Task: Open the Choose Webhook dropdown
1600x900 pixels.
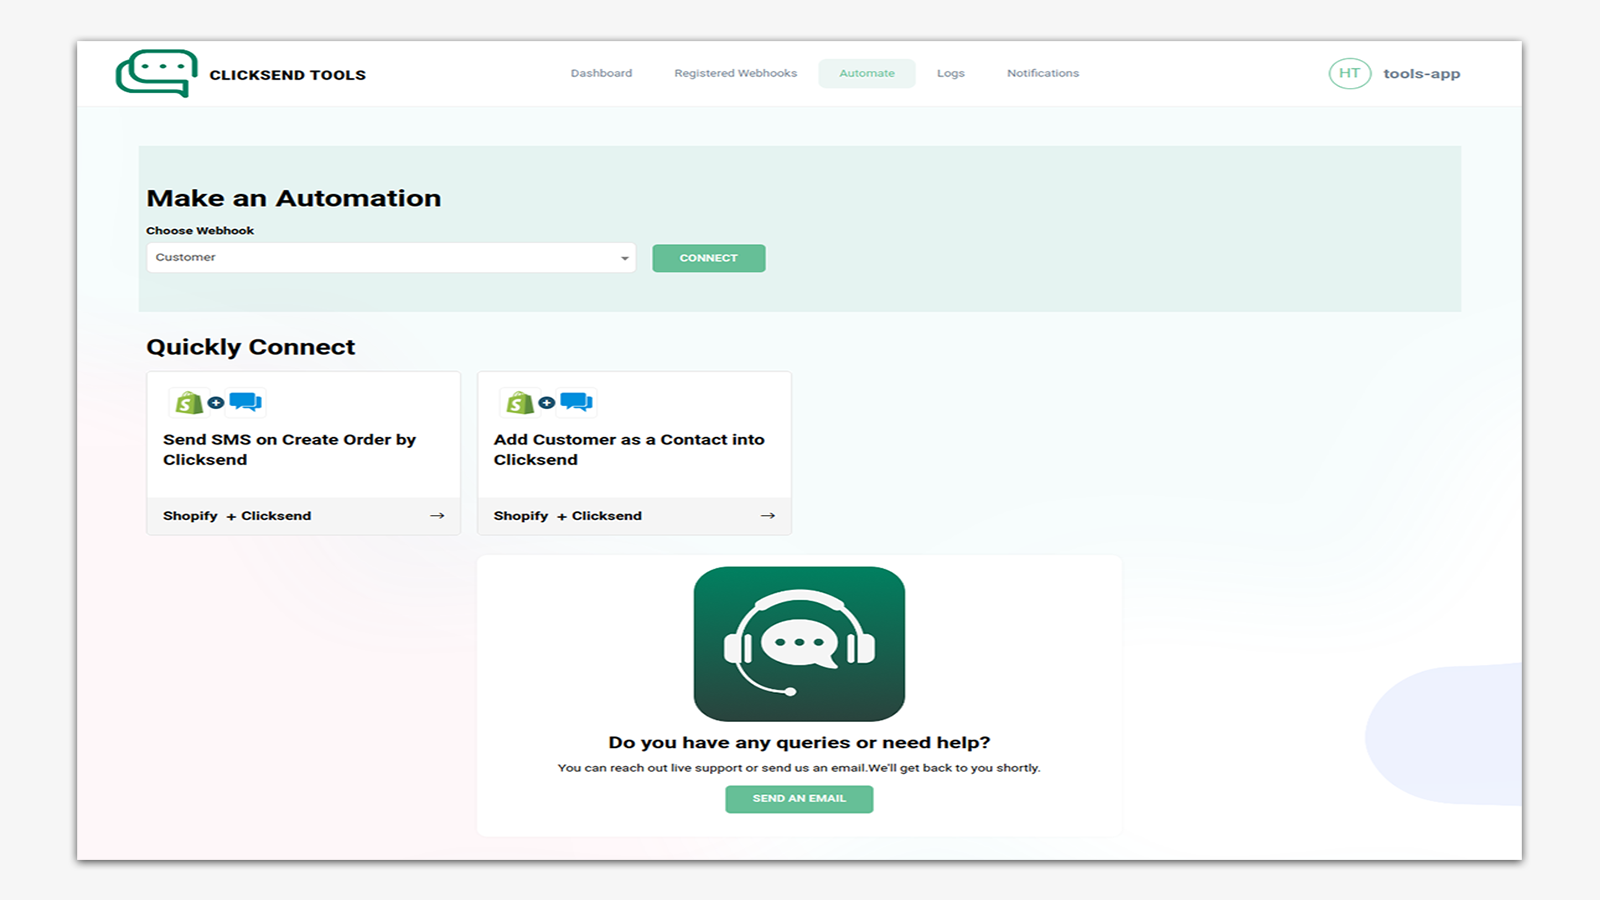Action: tap(391, 258)
